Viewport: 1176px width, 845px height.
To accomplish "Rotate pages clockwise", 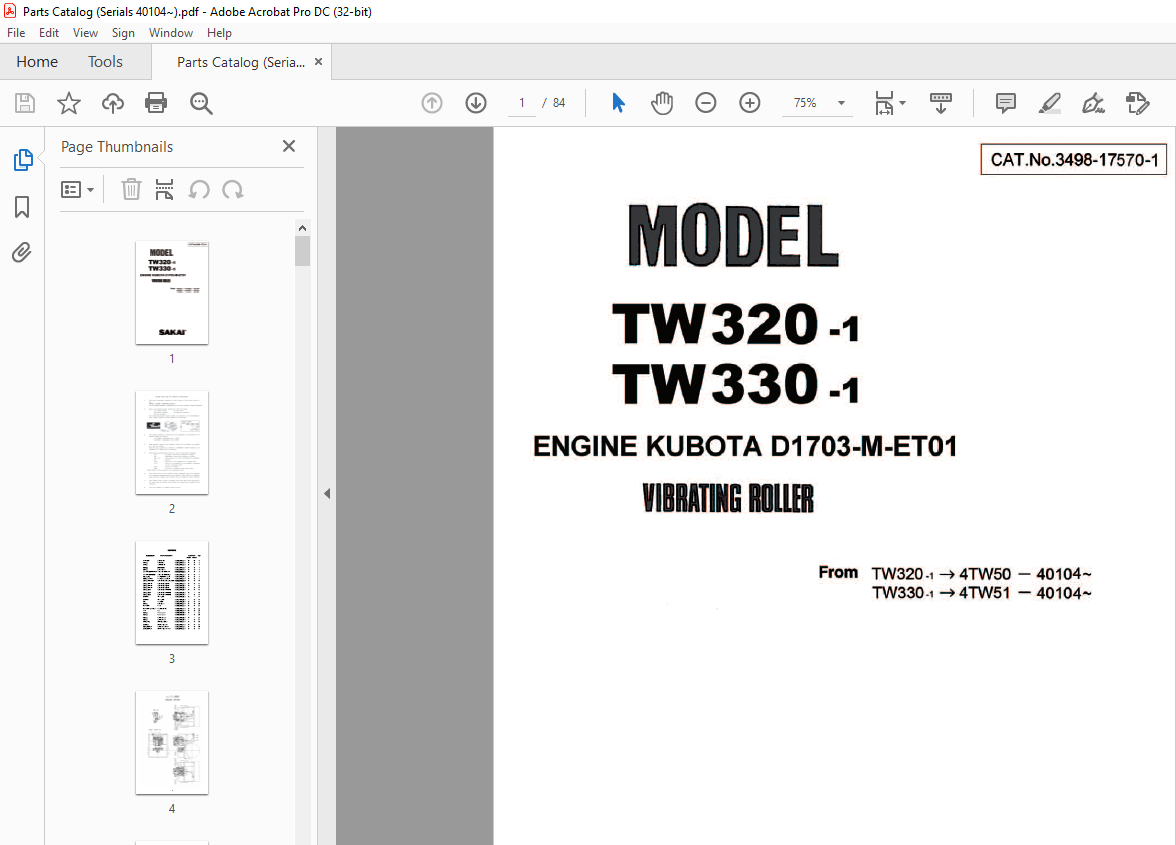I will [x=232, y=190].
